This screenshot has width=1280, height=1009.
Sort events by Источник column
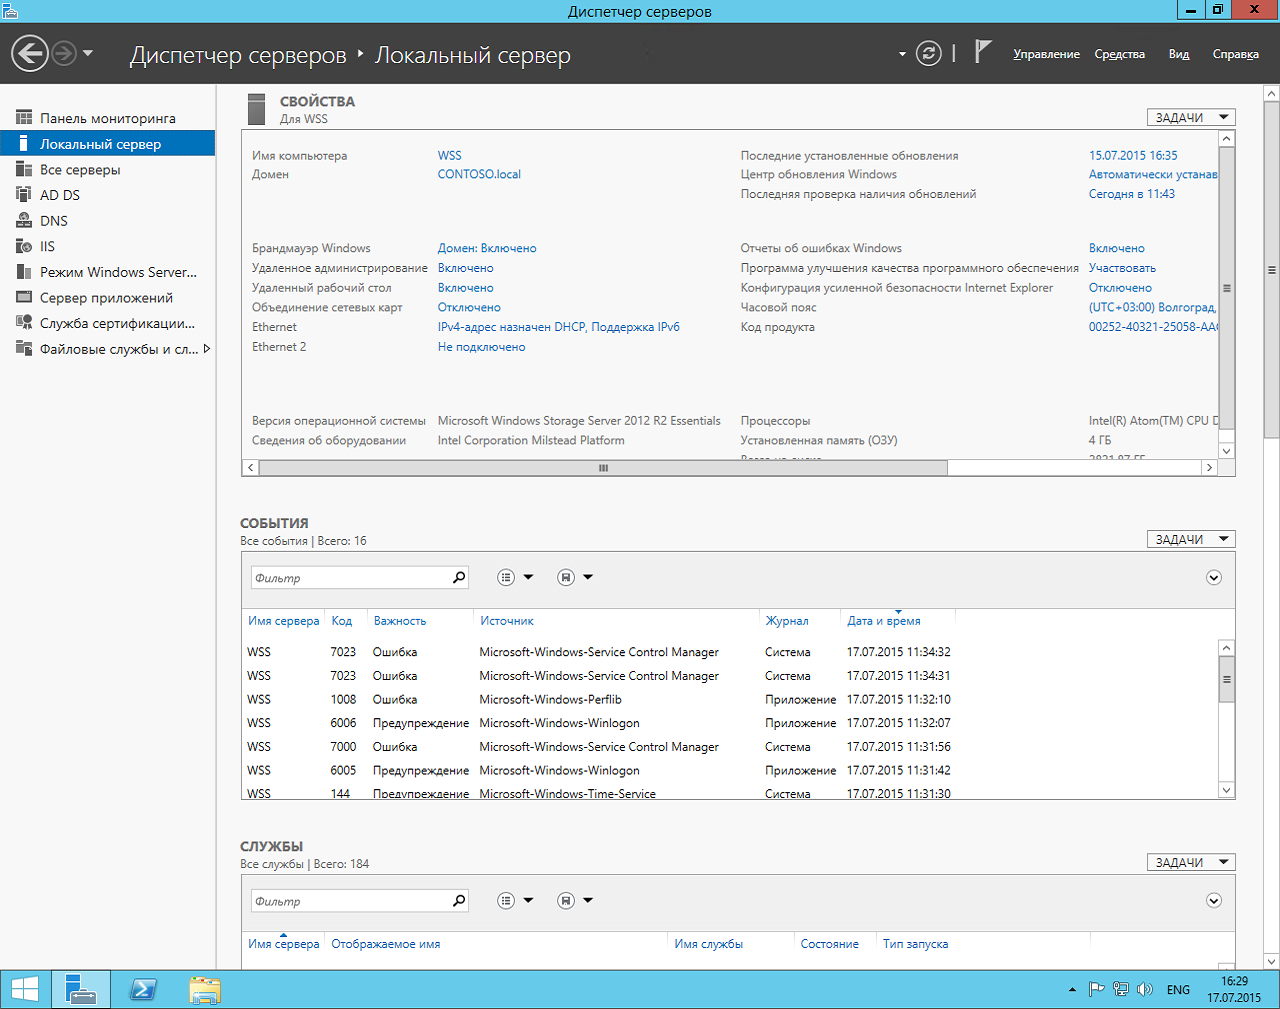pyautogui.click(x=507, y=621)
